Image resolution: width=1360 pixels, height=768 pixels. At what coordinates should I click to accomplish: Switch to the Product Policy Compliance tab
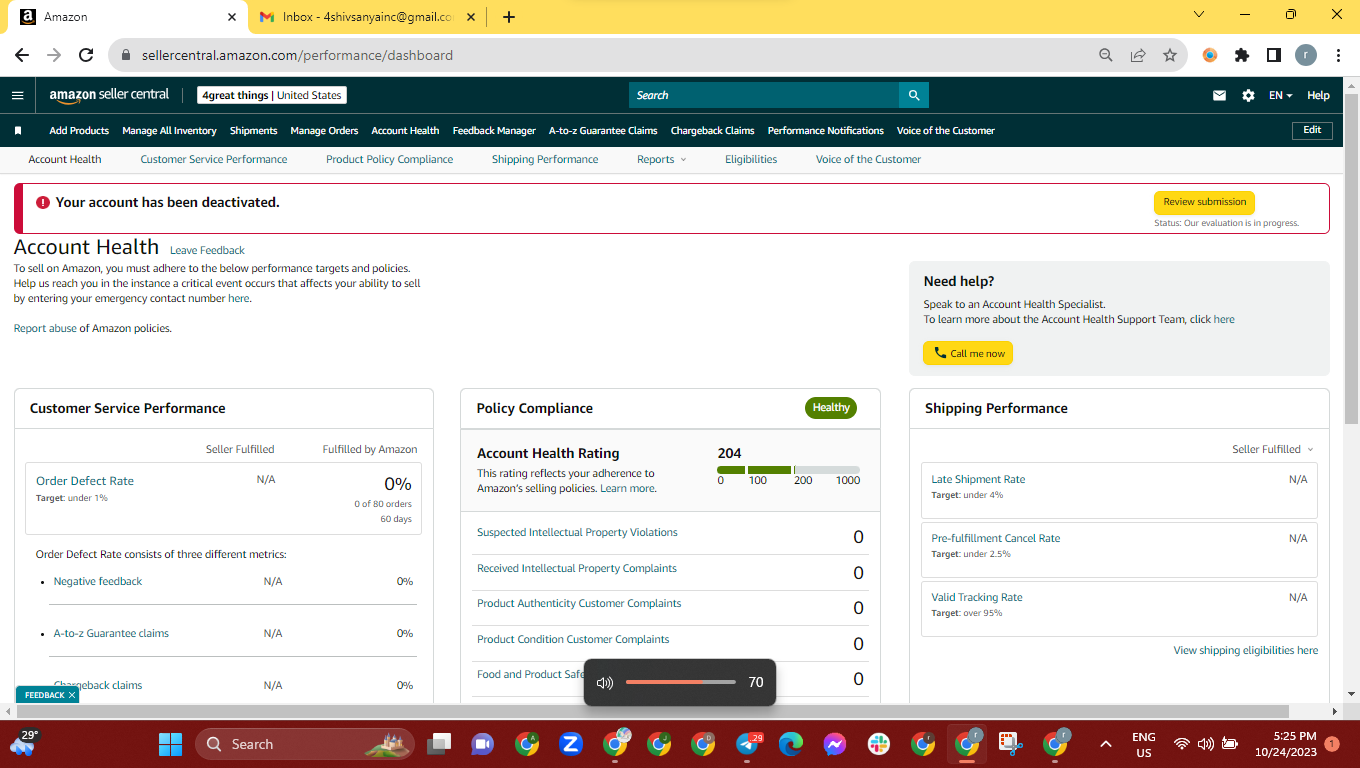[x=390, y=159]
